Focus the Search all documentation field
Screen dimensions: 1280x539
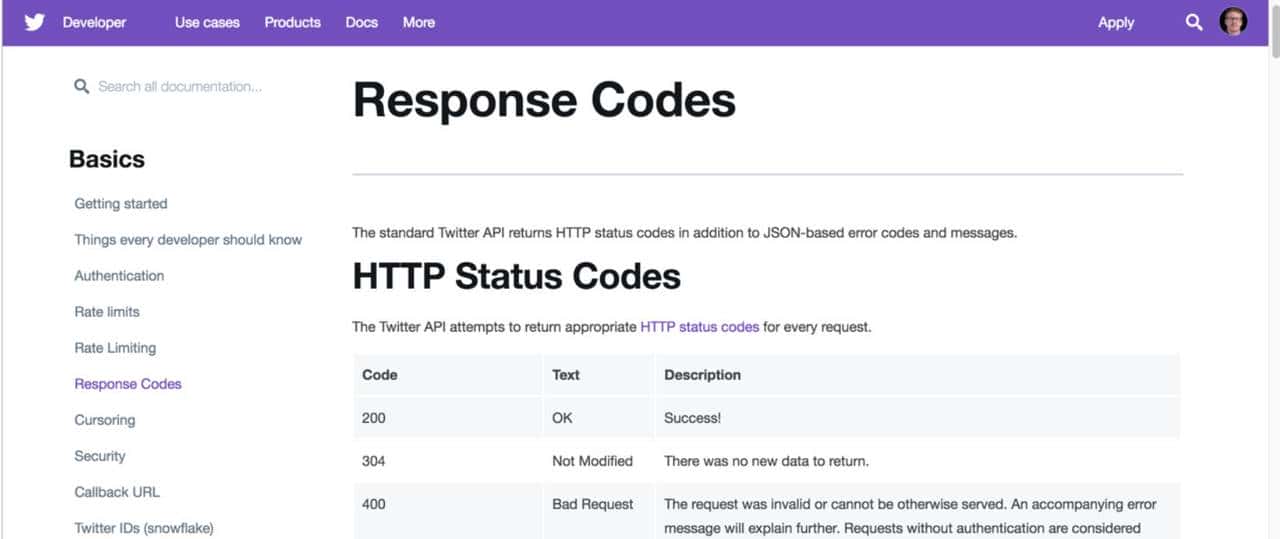pos(180,87)
